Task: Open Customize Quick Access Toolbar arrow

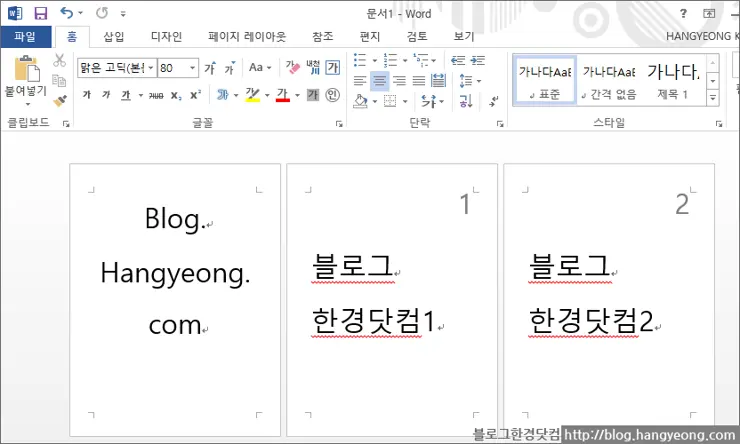Action: point(123,14)
